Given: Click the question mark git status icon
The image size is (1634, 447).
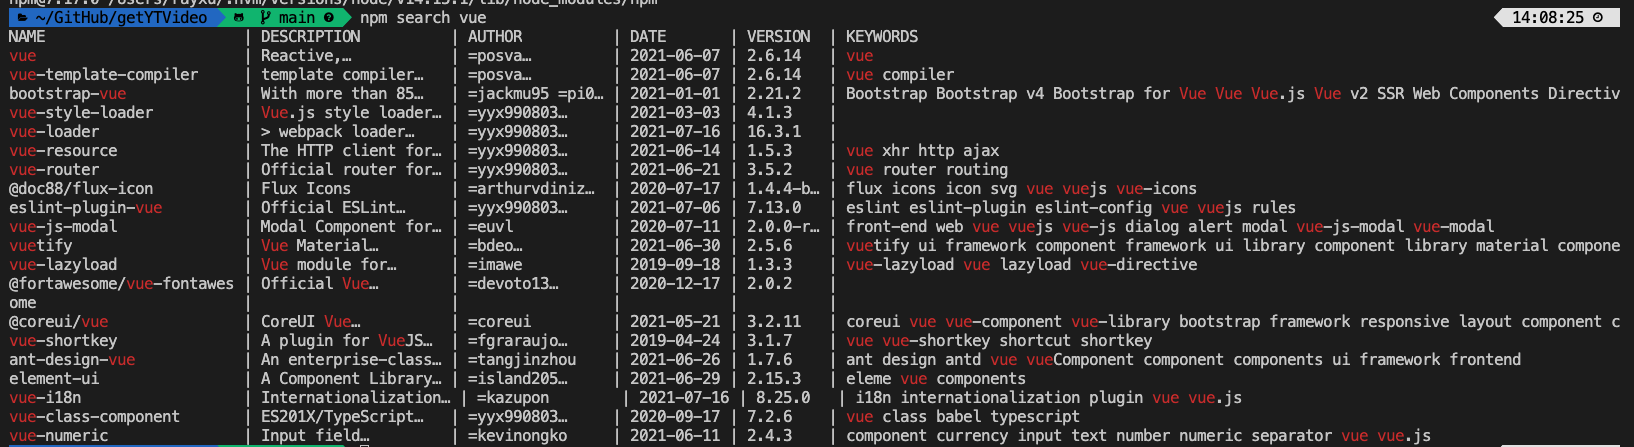Looking at the screenshot, I should click(x=328, y=17).
